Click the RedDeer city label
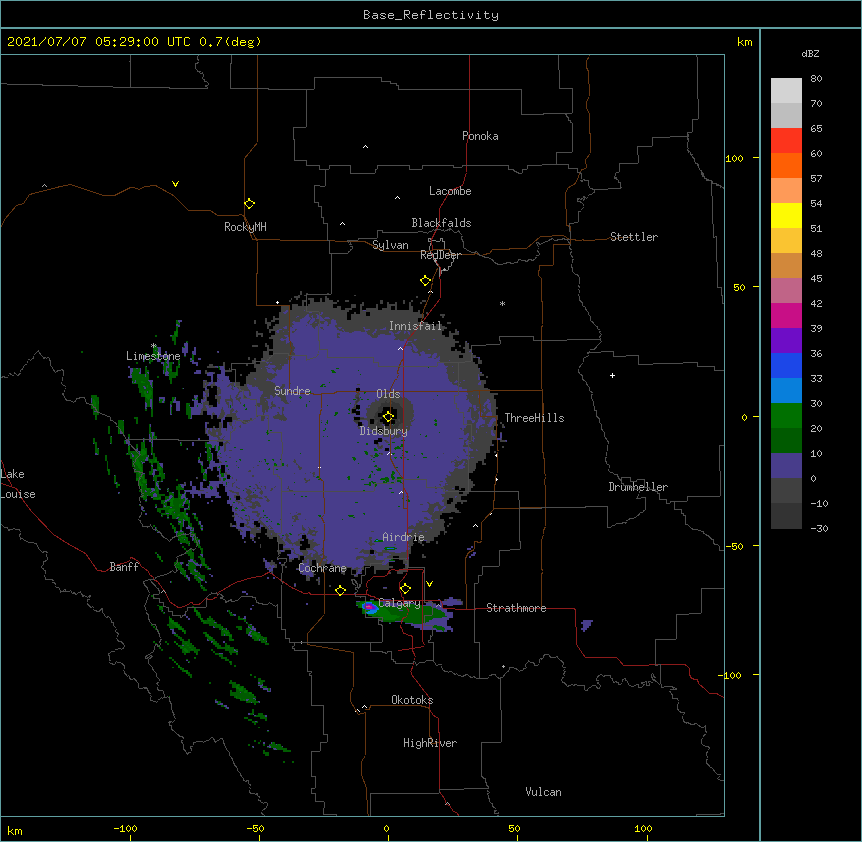 click(x=440, y=255)
